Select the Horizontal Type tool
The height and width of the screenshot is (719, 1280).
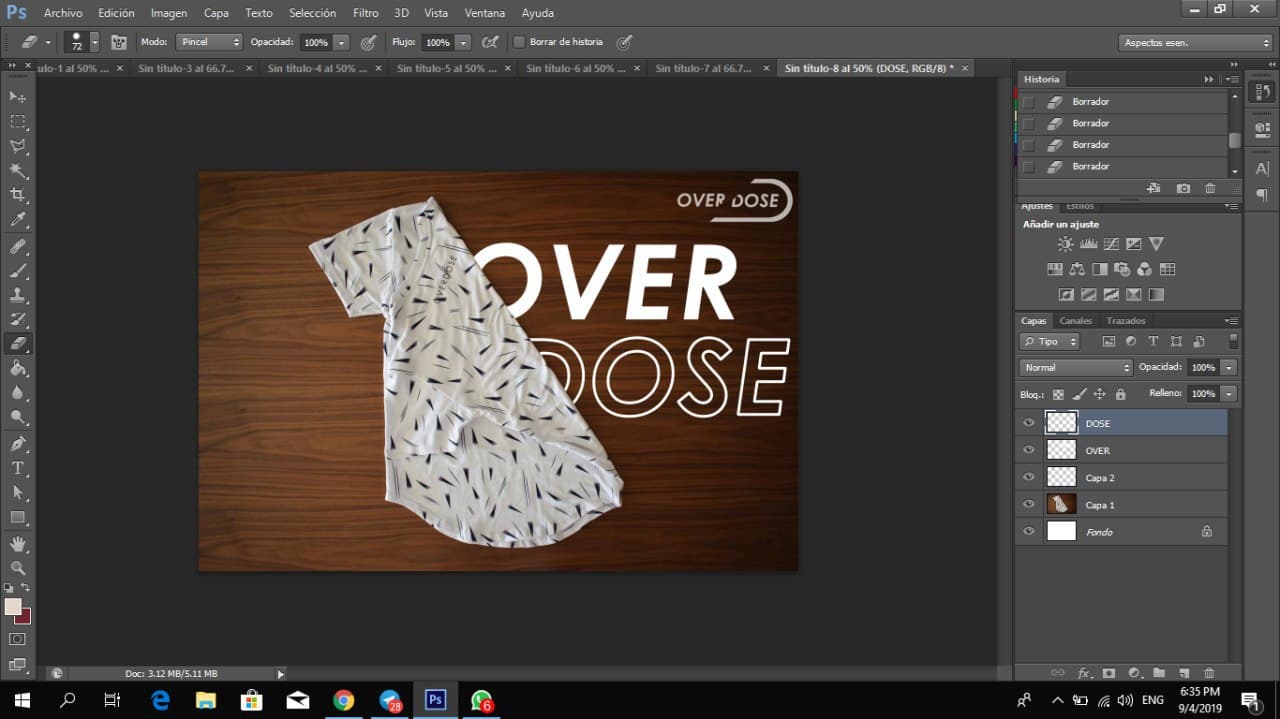click(x=18, y=468)
